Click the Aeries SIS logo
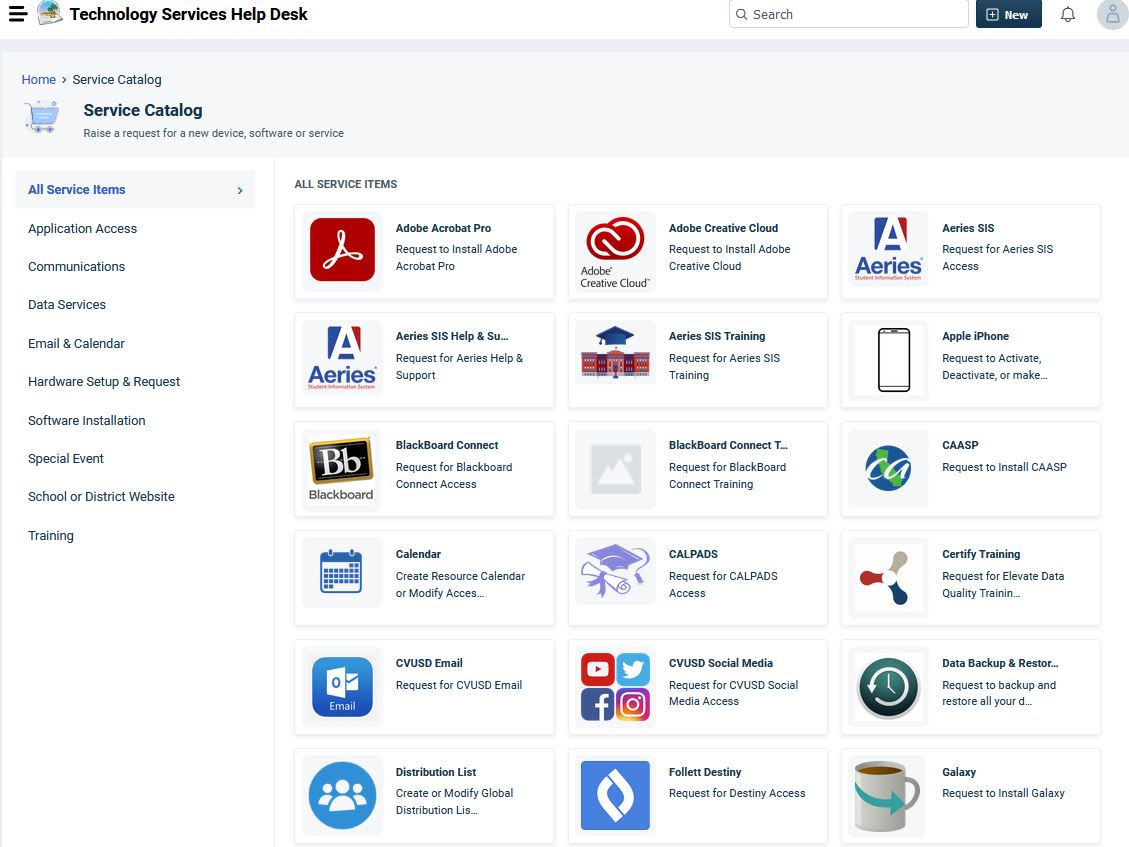This screenshot has height=847, width=1129. (x=888, y=248)
